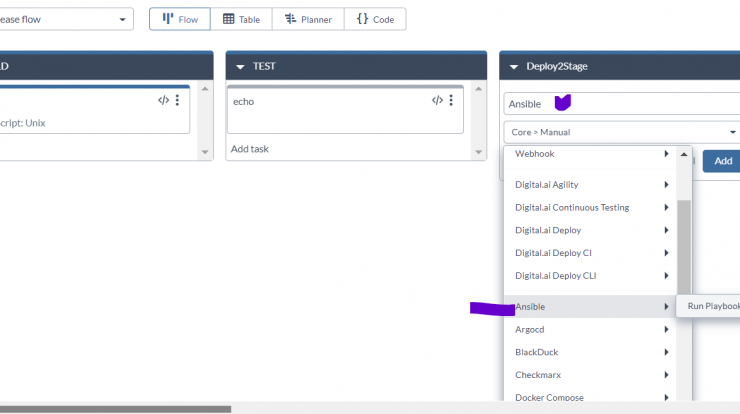Click the code icon on the echo task

coord(437,100)
